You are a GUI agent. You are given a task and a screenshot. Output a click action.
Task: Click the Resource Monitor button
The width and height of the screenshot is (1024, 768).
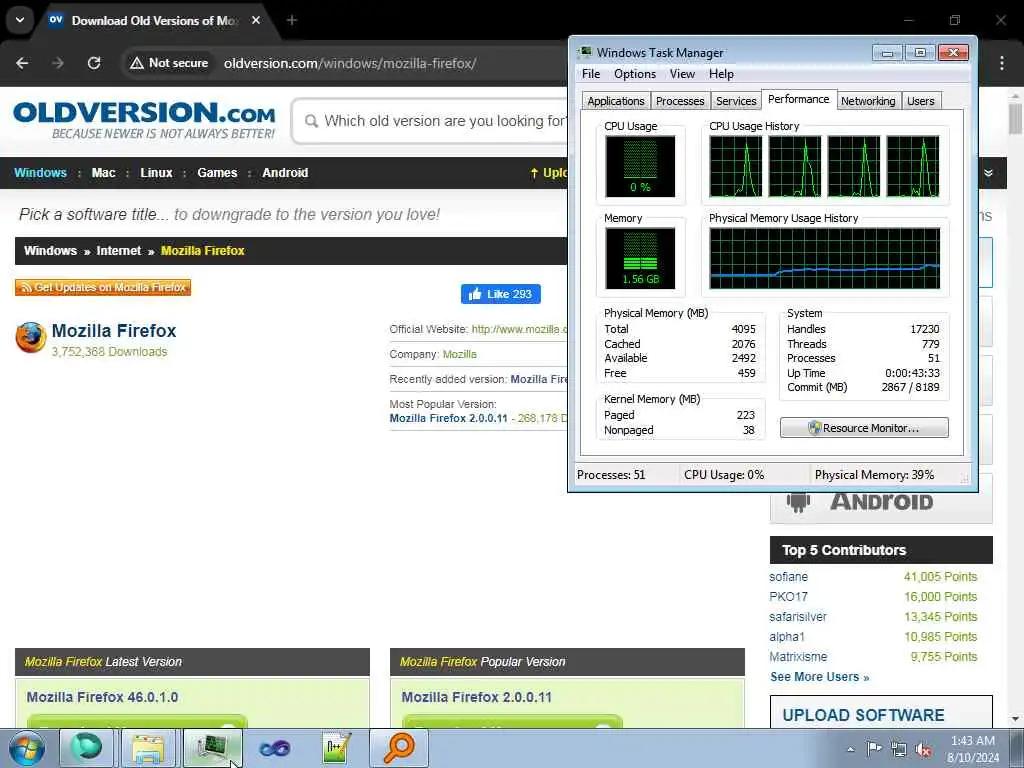864,428
